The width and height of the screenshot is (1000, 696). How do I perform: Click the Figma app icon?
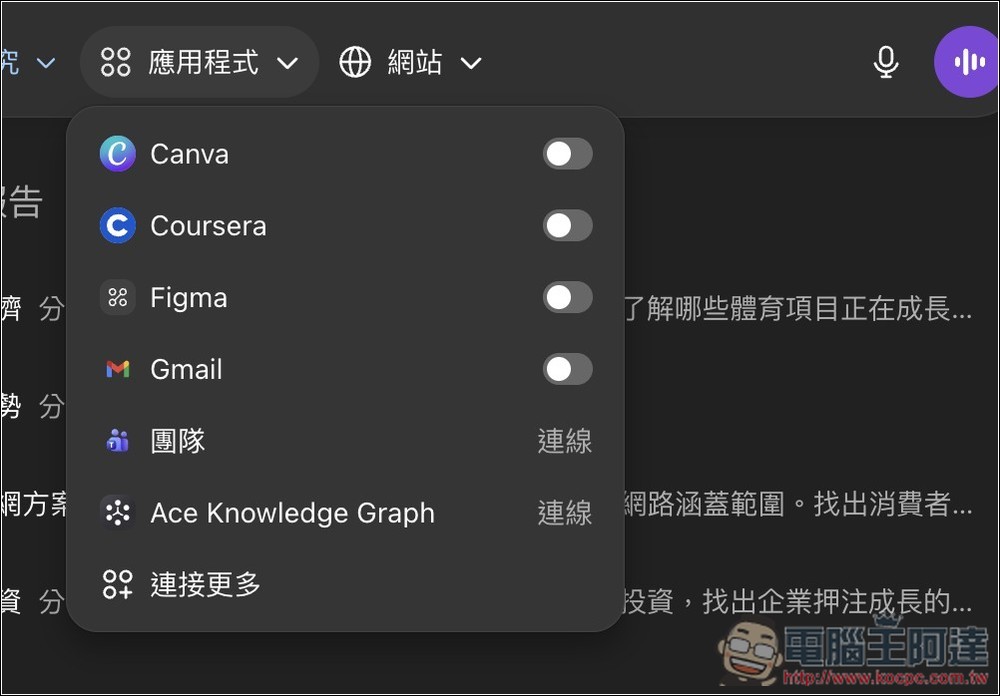pos(117,298)
